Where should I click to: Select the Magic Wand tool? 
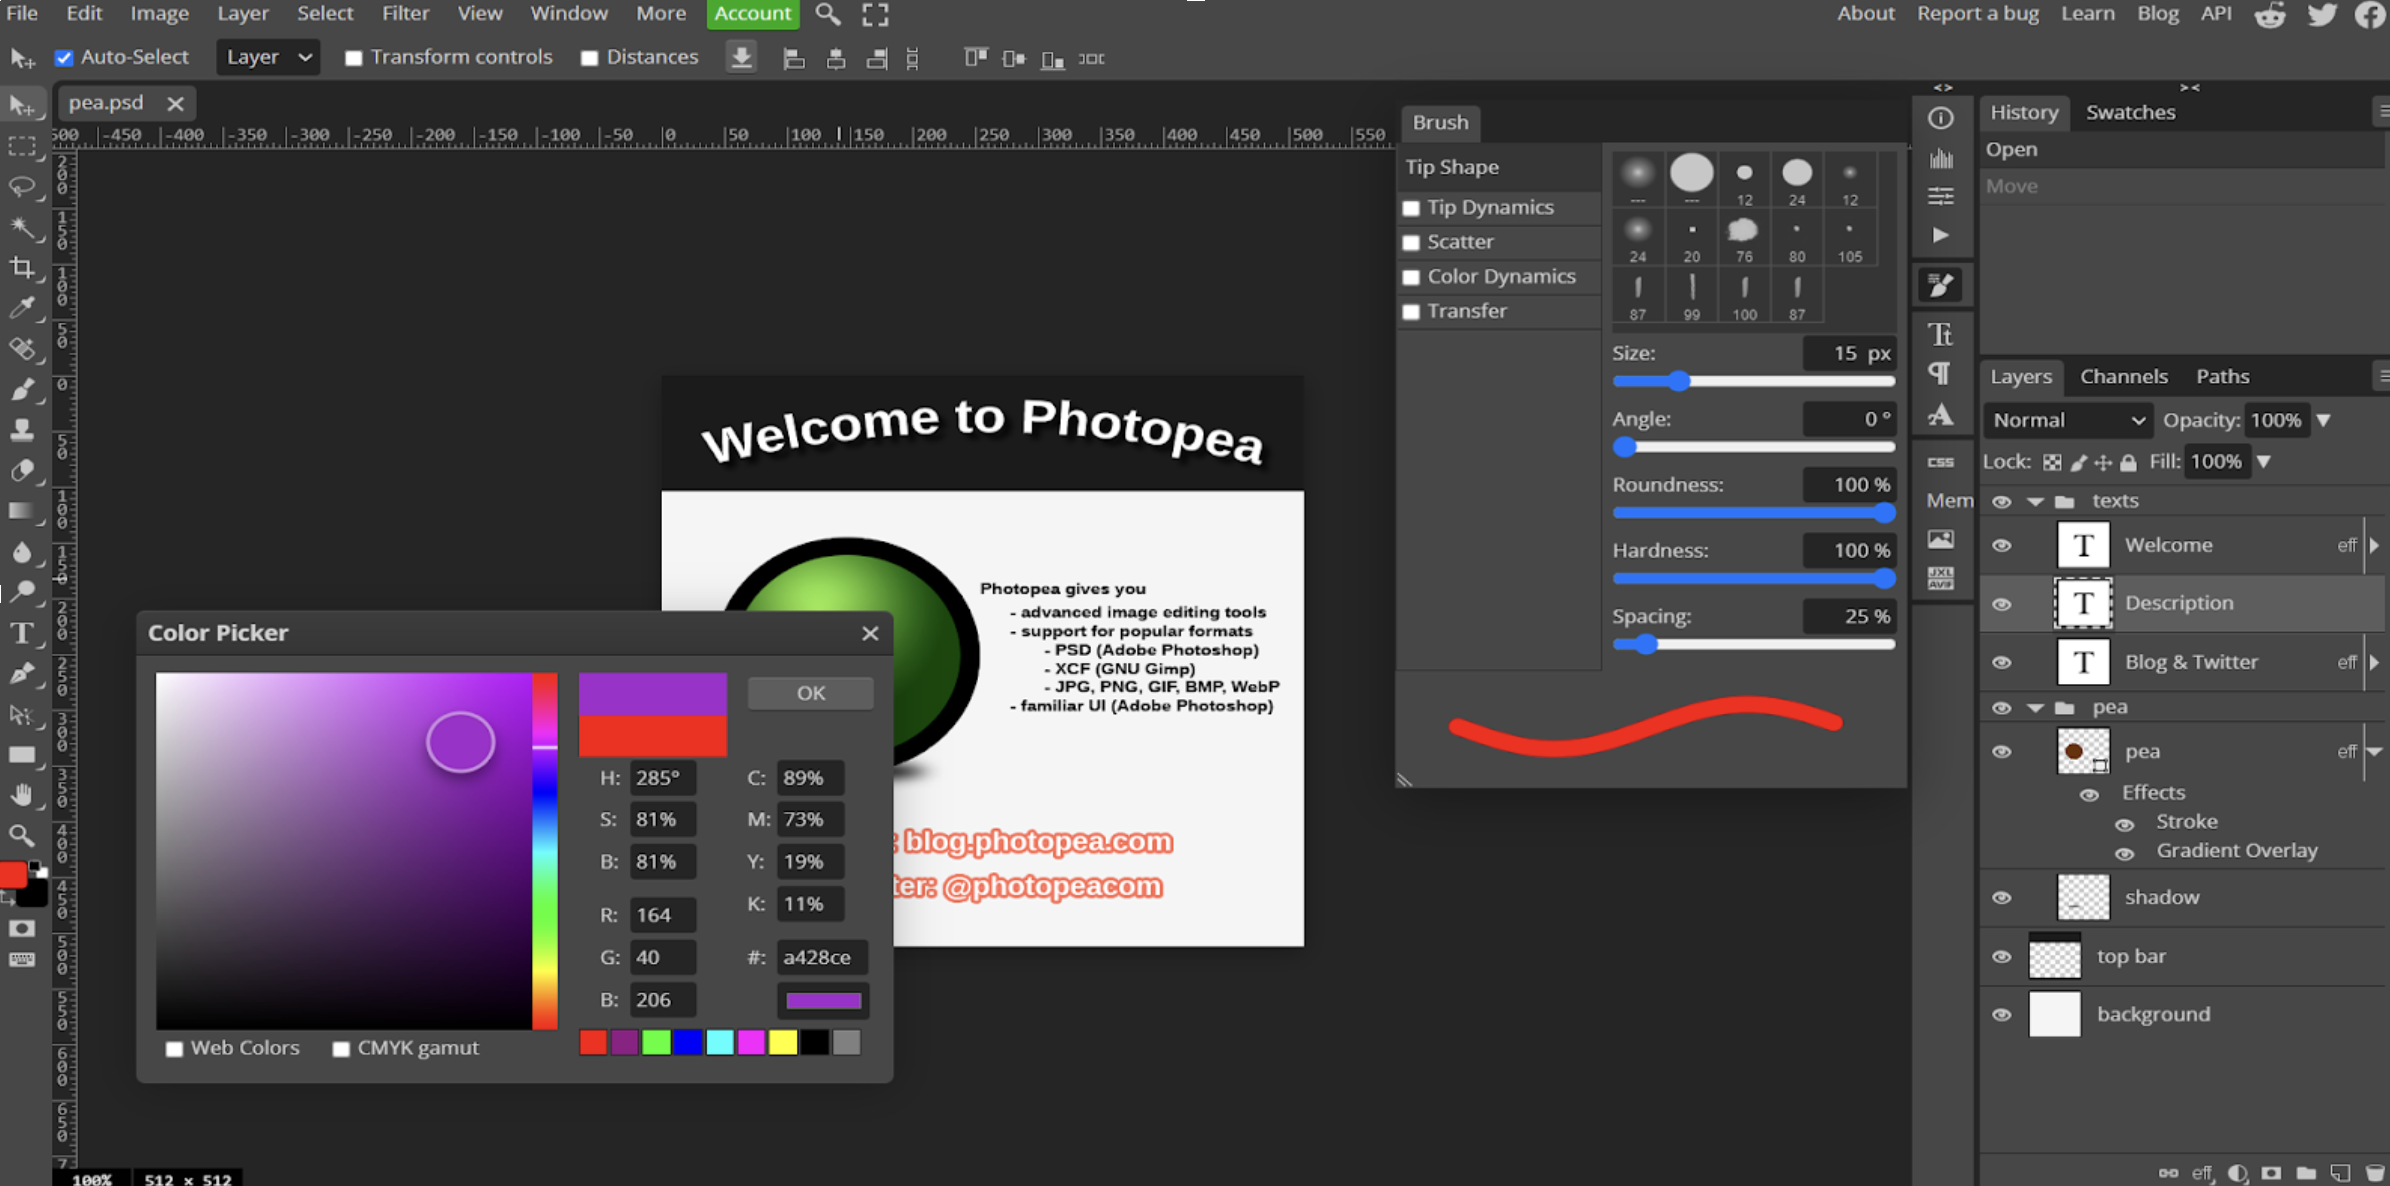[22, 228]
